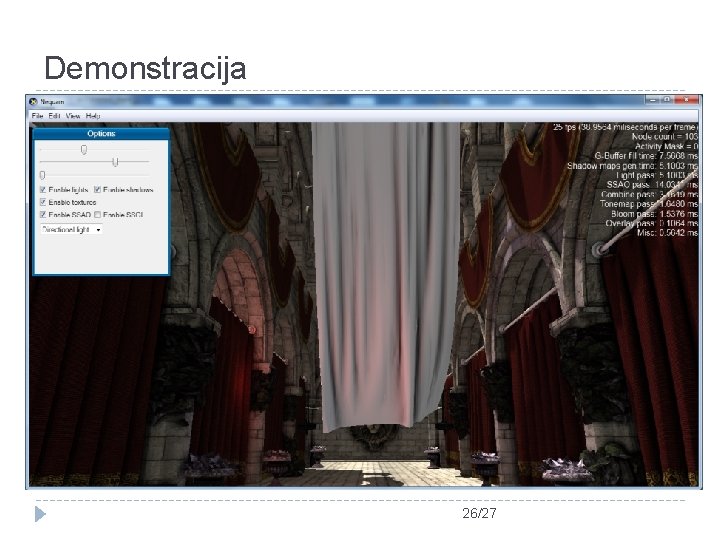Screen dimensions: 720x540
Task: Open the File menu
Action: [x=37, y=116]
